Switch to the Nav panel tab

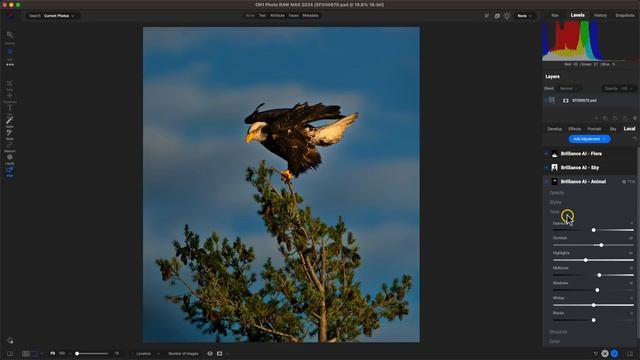555,16
